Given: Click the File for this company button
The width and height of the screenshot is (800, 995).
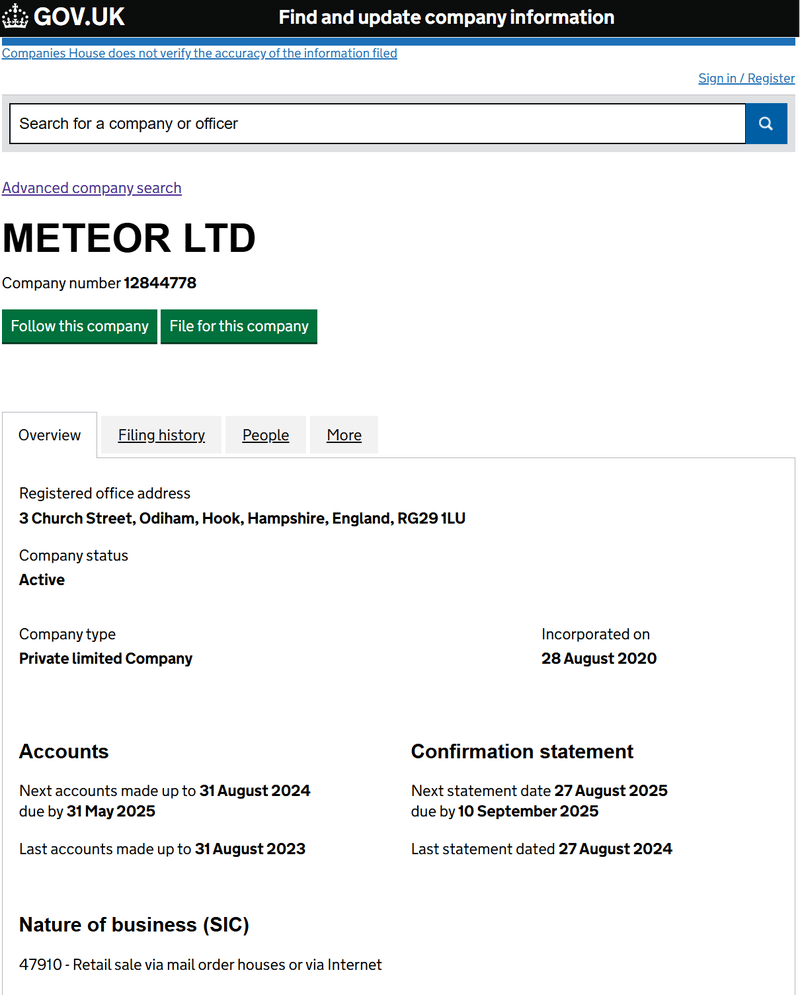Looking at the screenshot, I should click(239, 326).
